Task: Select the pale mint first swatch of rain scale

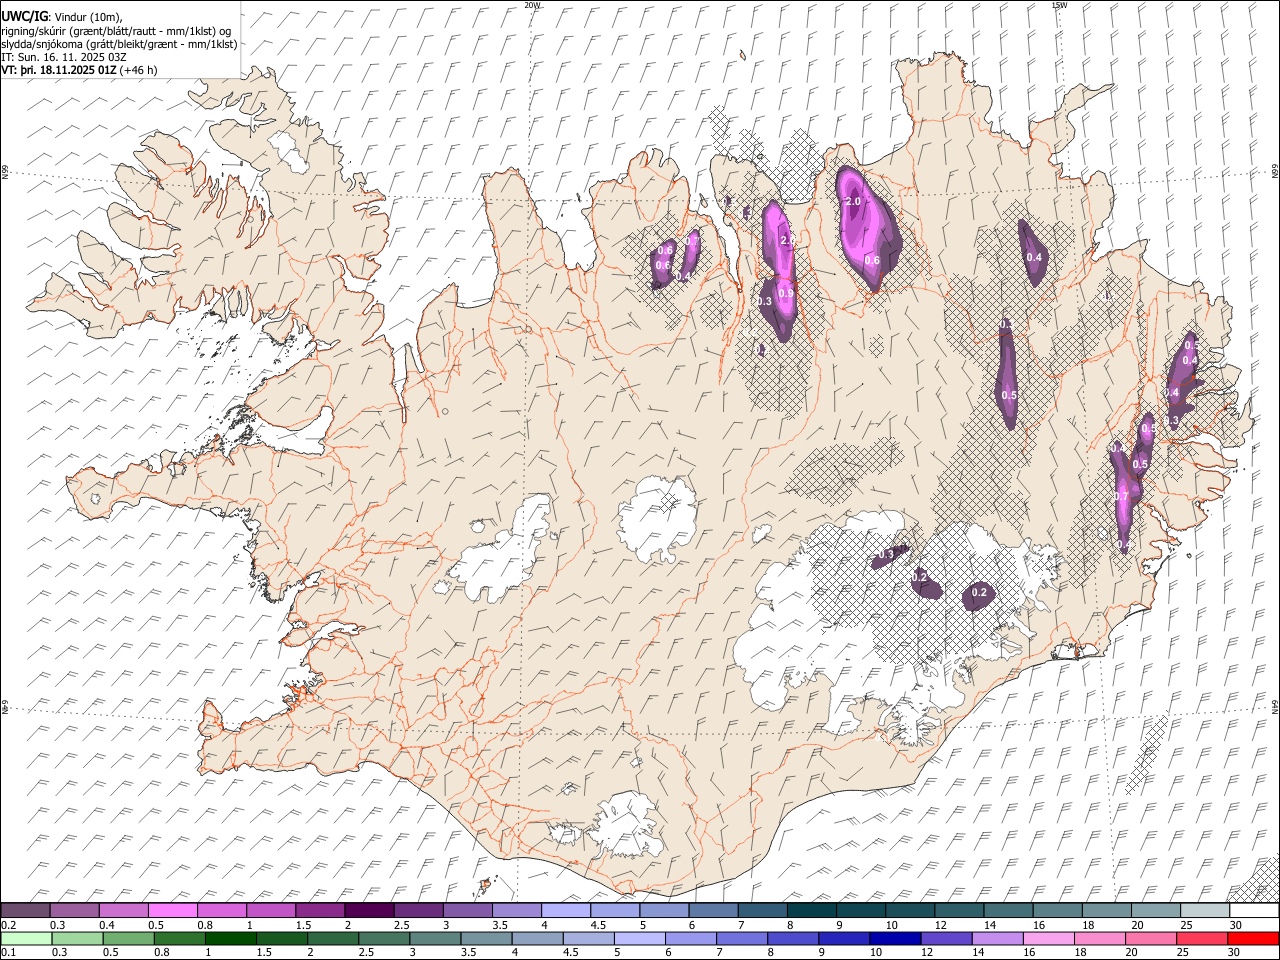Action: tap(26, 938)
